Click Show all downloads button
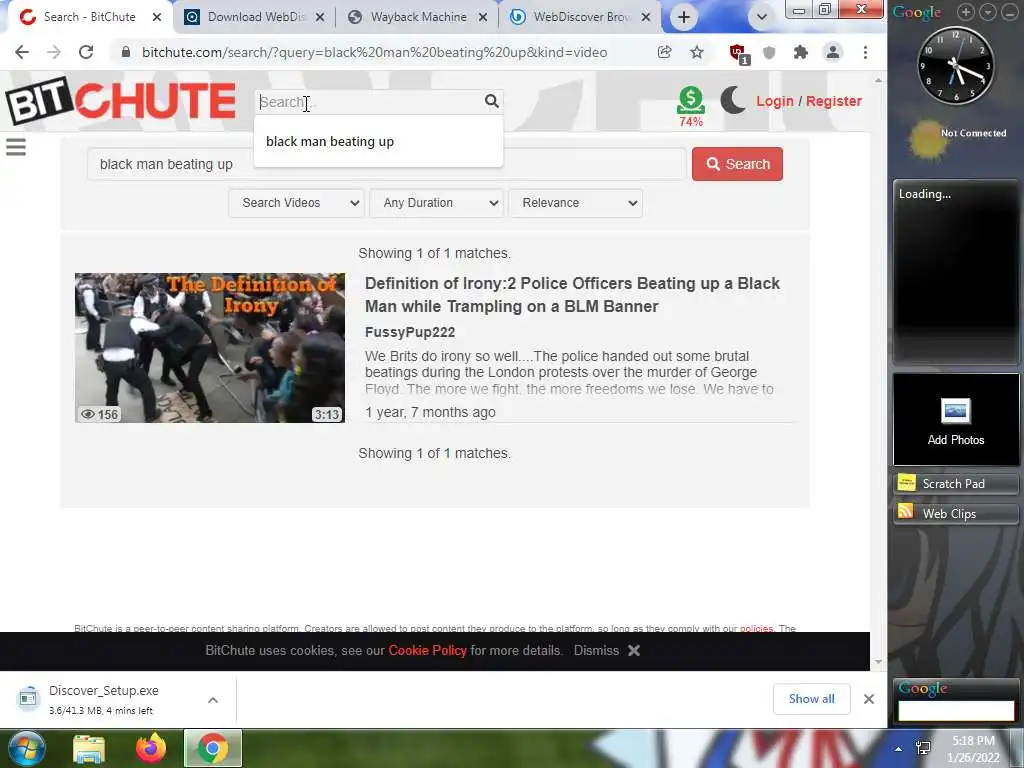Screen dimensions: 1024x768 pyautogui.click(x=812, y=699)
